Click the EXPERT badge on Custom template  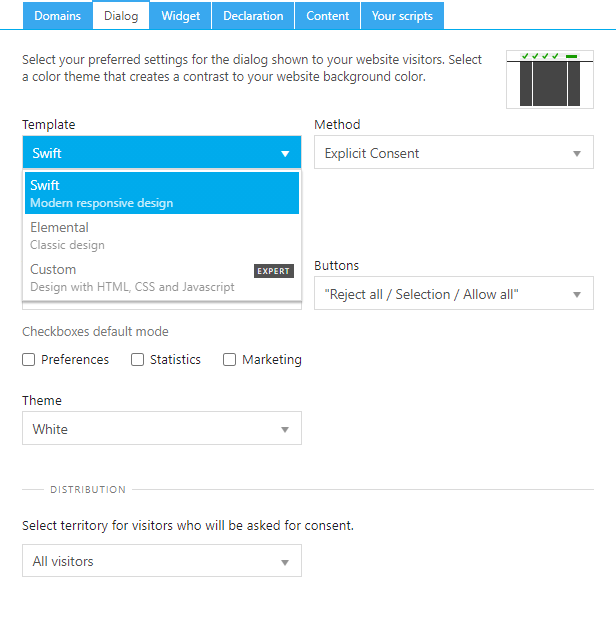coord(273,271)
